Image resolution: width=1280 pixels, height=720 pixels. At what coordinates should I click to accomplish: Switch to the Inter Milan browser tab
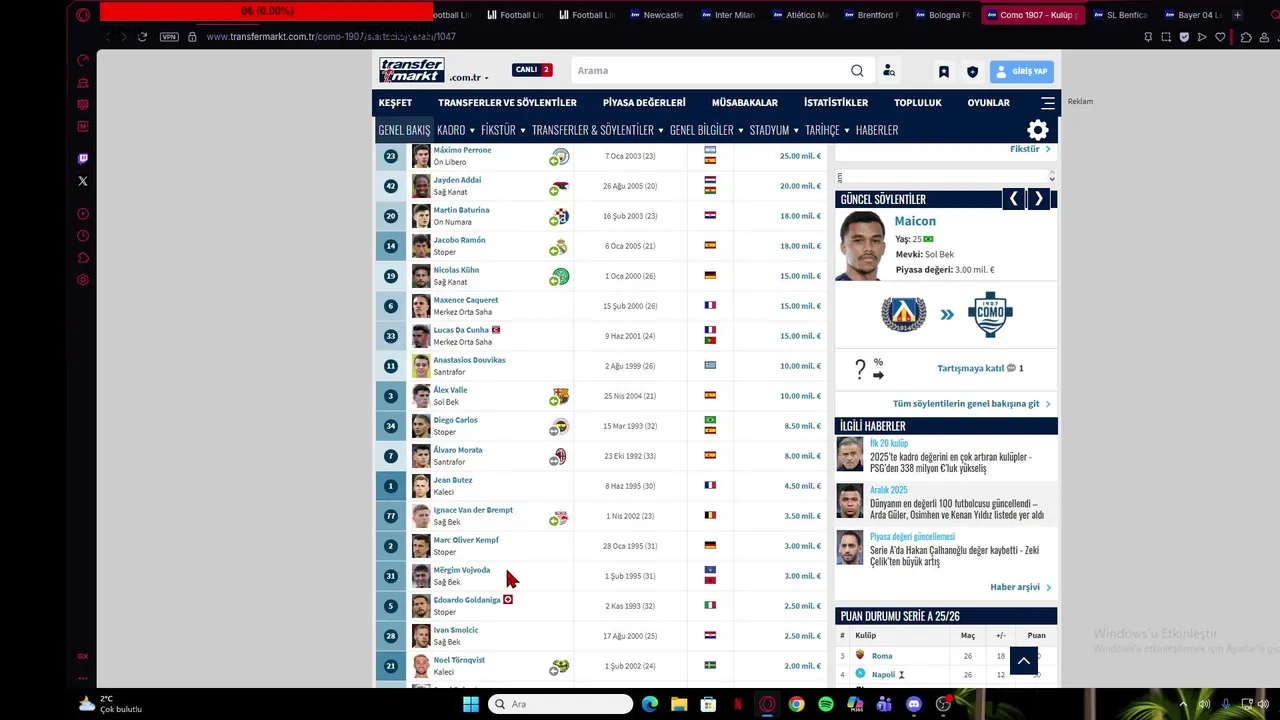[x=728, y=15]
